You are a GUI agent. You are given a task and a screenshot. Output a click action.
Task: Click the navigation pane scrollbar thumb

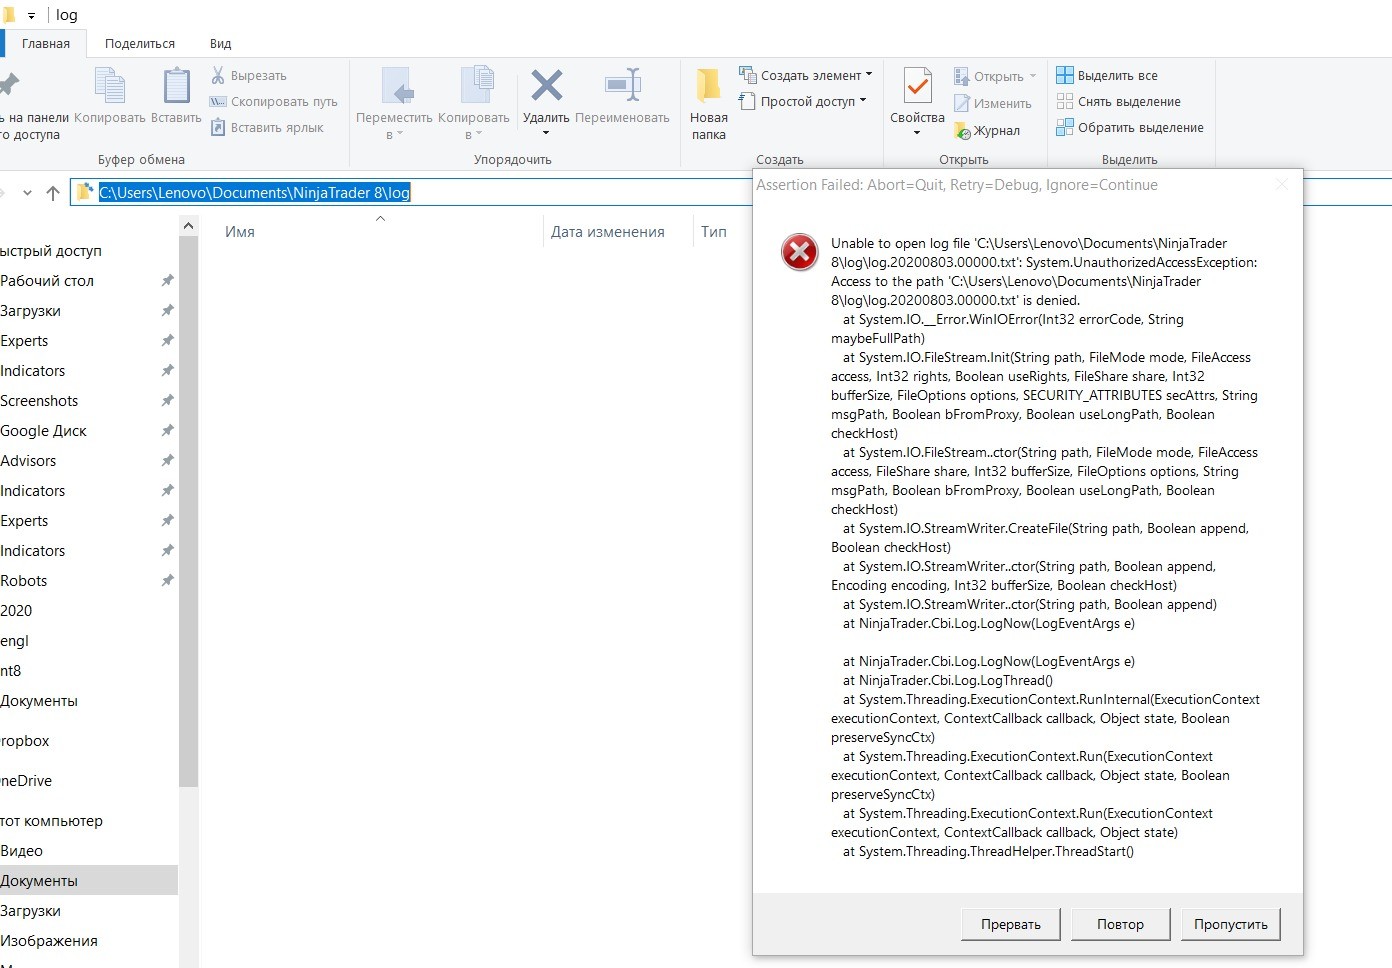(x=188, y=512)
